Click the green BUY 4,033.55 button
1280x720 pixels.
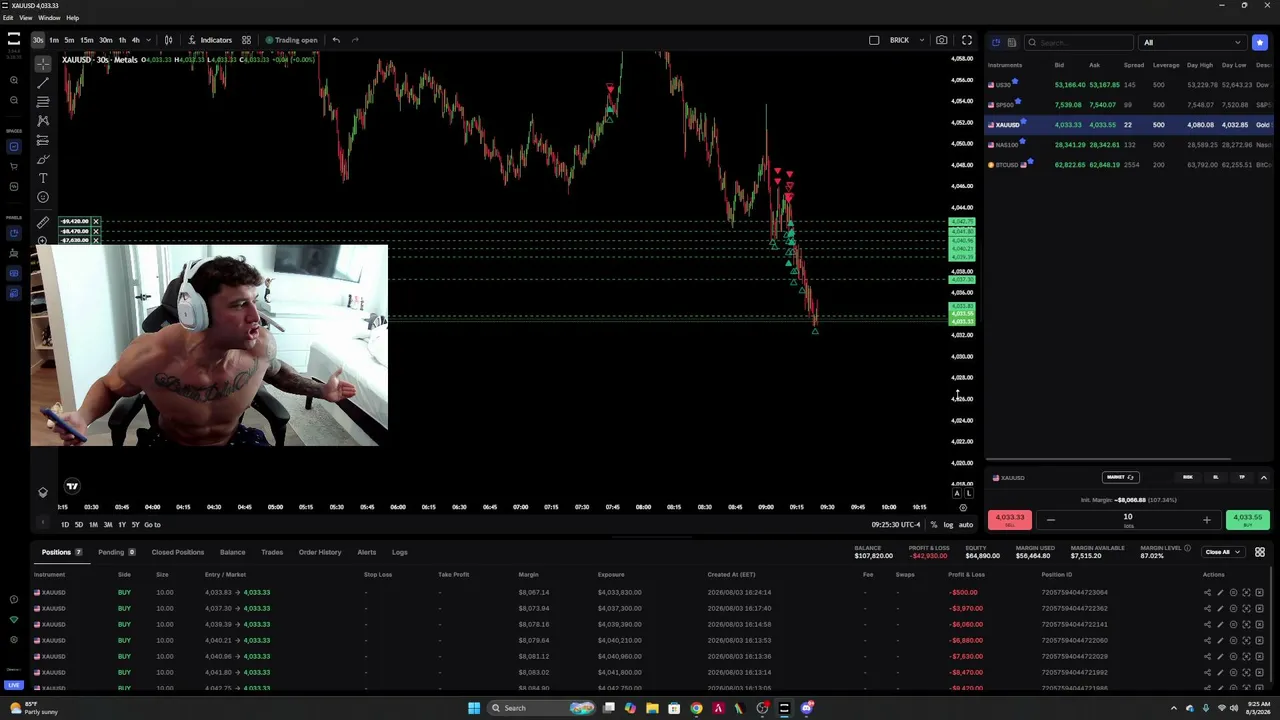(1247, 519)
